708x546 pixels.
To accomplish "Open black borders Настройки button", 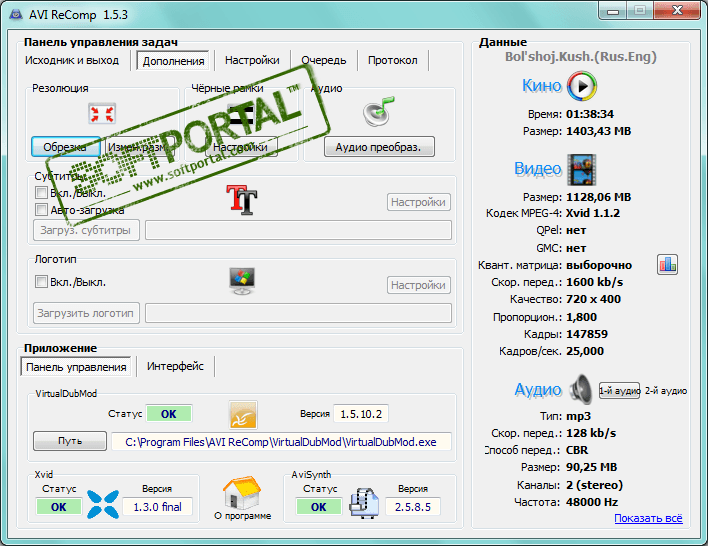I will (x=241, y=147).
